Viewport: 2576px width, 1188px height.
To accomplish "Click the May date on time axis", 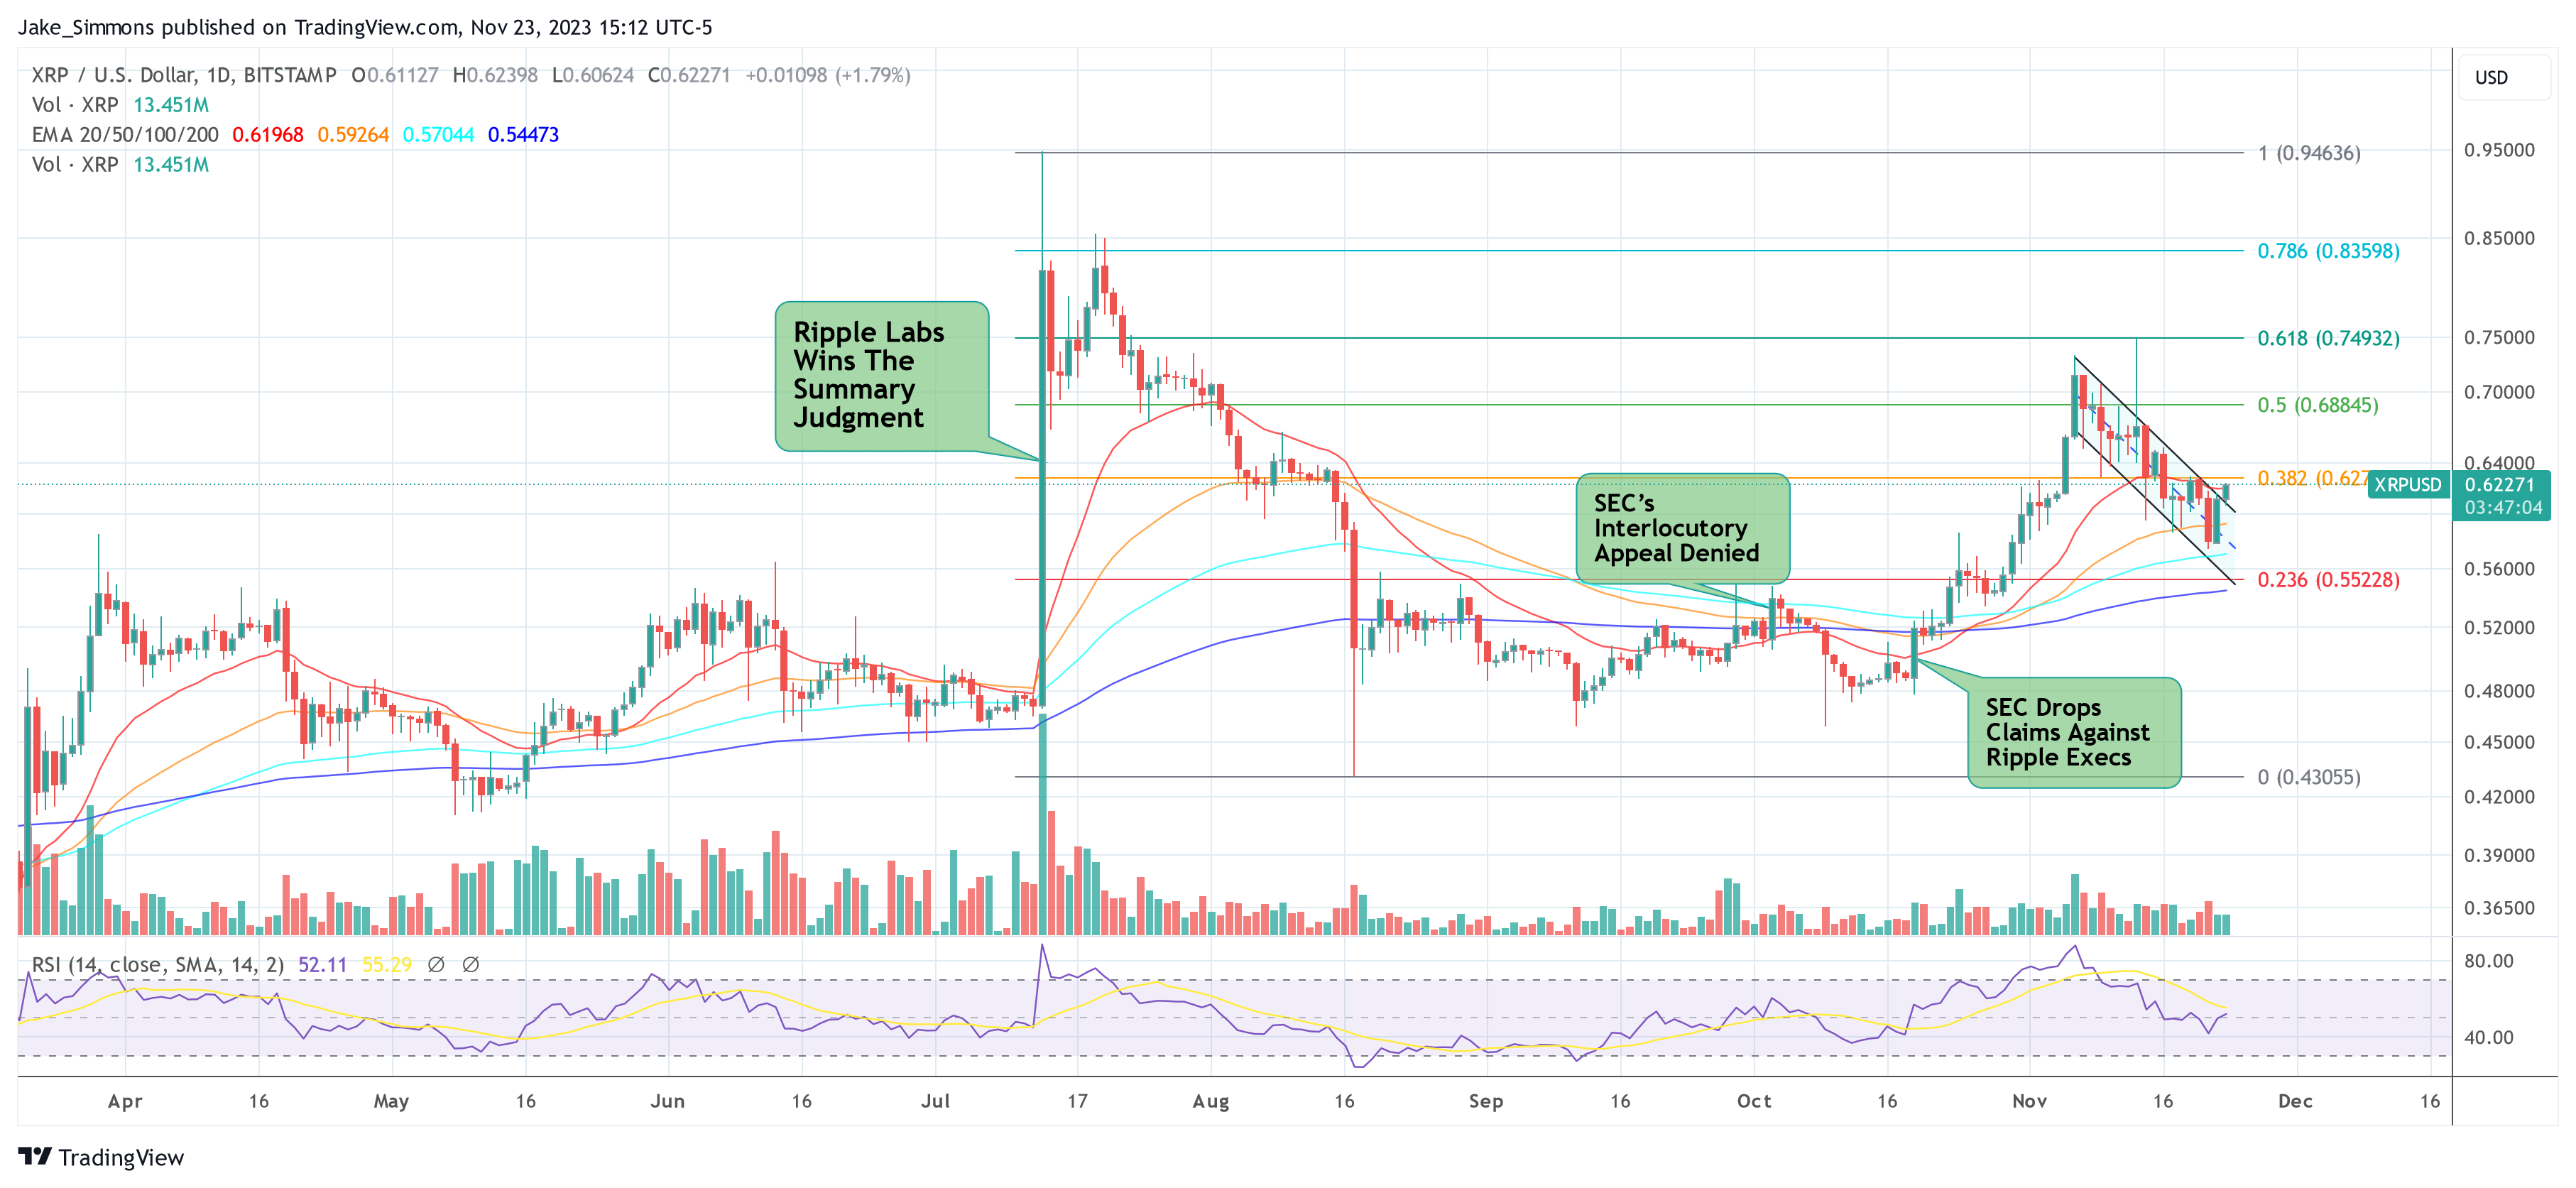I will click(x=391, y=1101).
